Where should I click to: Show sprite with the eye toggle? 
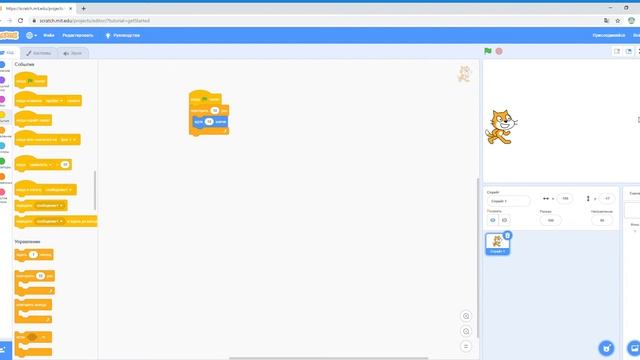click(x=493, y=220)
